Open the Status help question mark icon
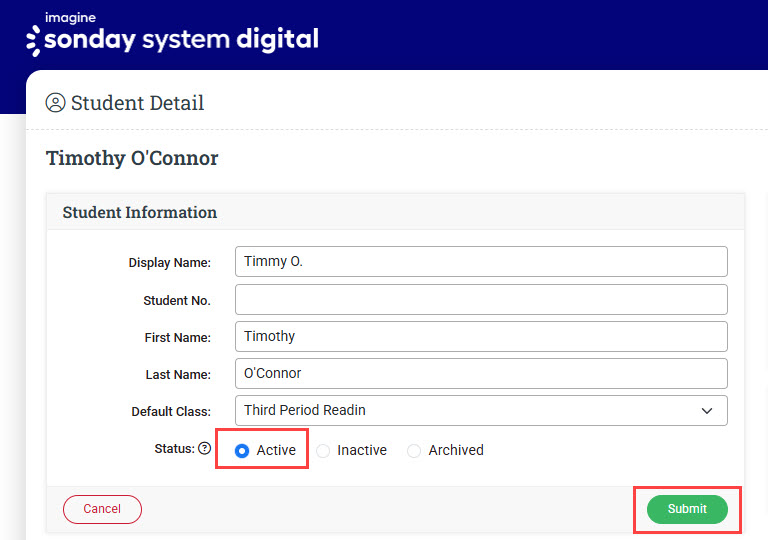The width and height of the screenshot is (768, 540). [x=205, y=449]
